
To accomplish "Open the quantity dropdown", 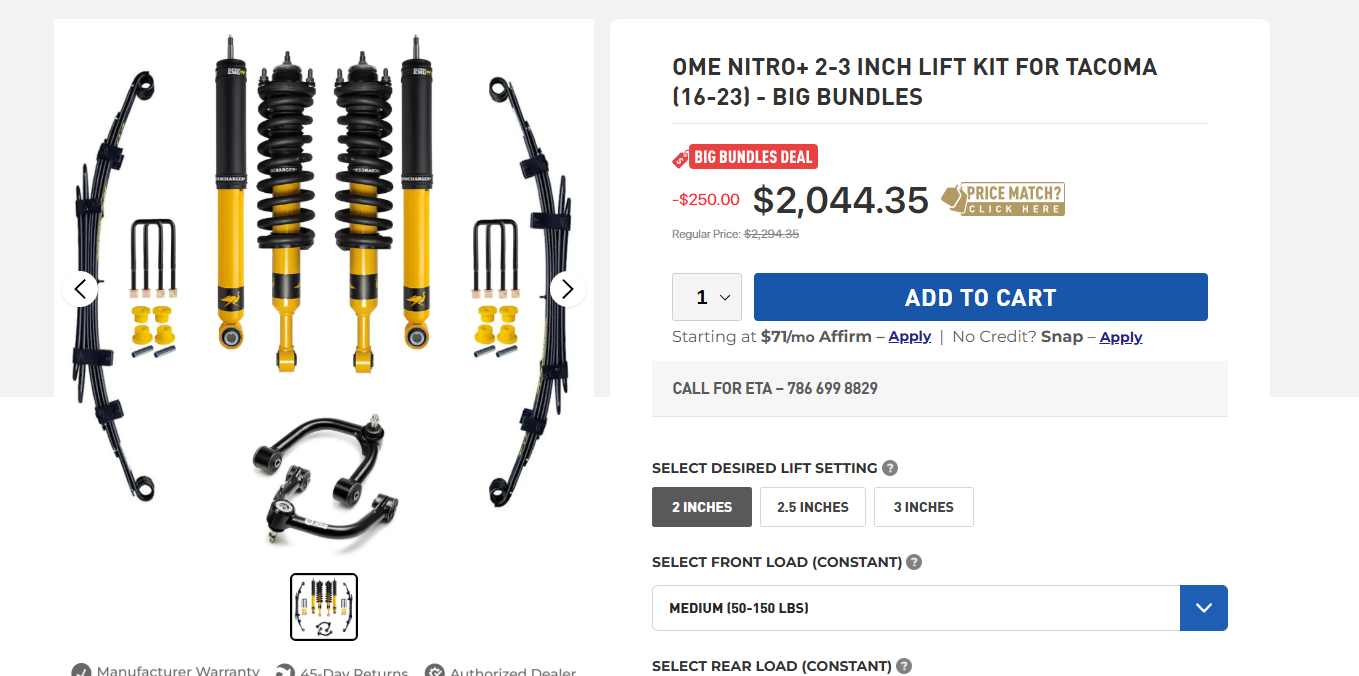I will click(x=707, y=297).
